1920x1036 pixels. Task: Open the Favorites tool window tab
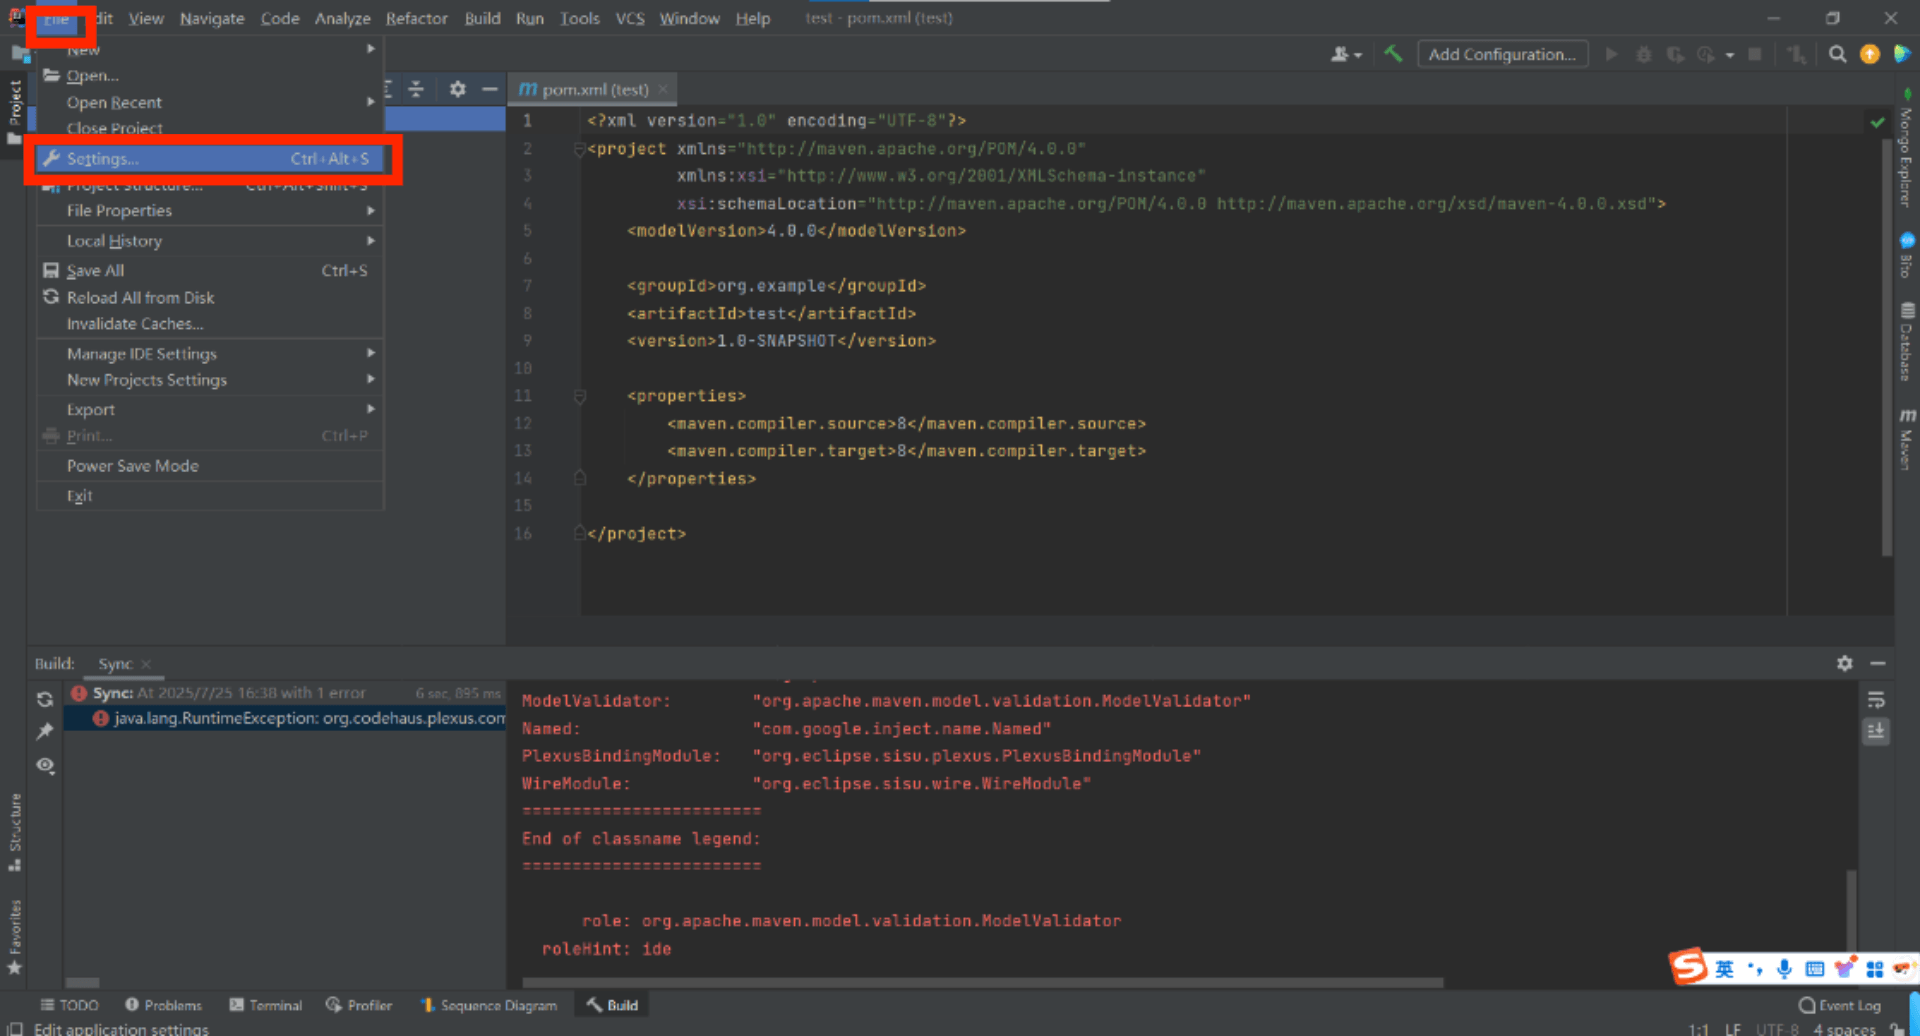(x=15, y=936)
